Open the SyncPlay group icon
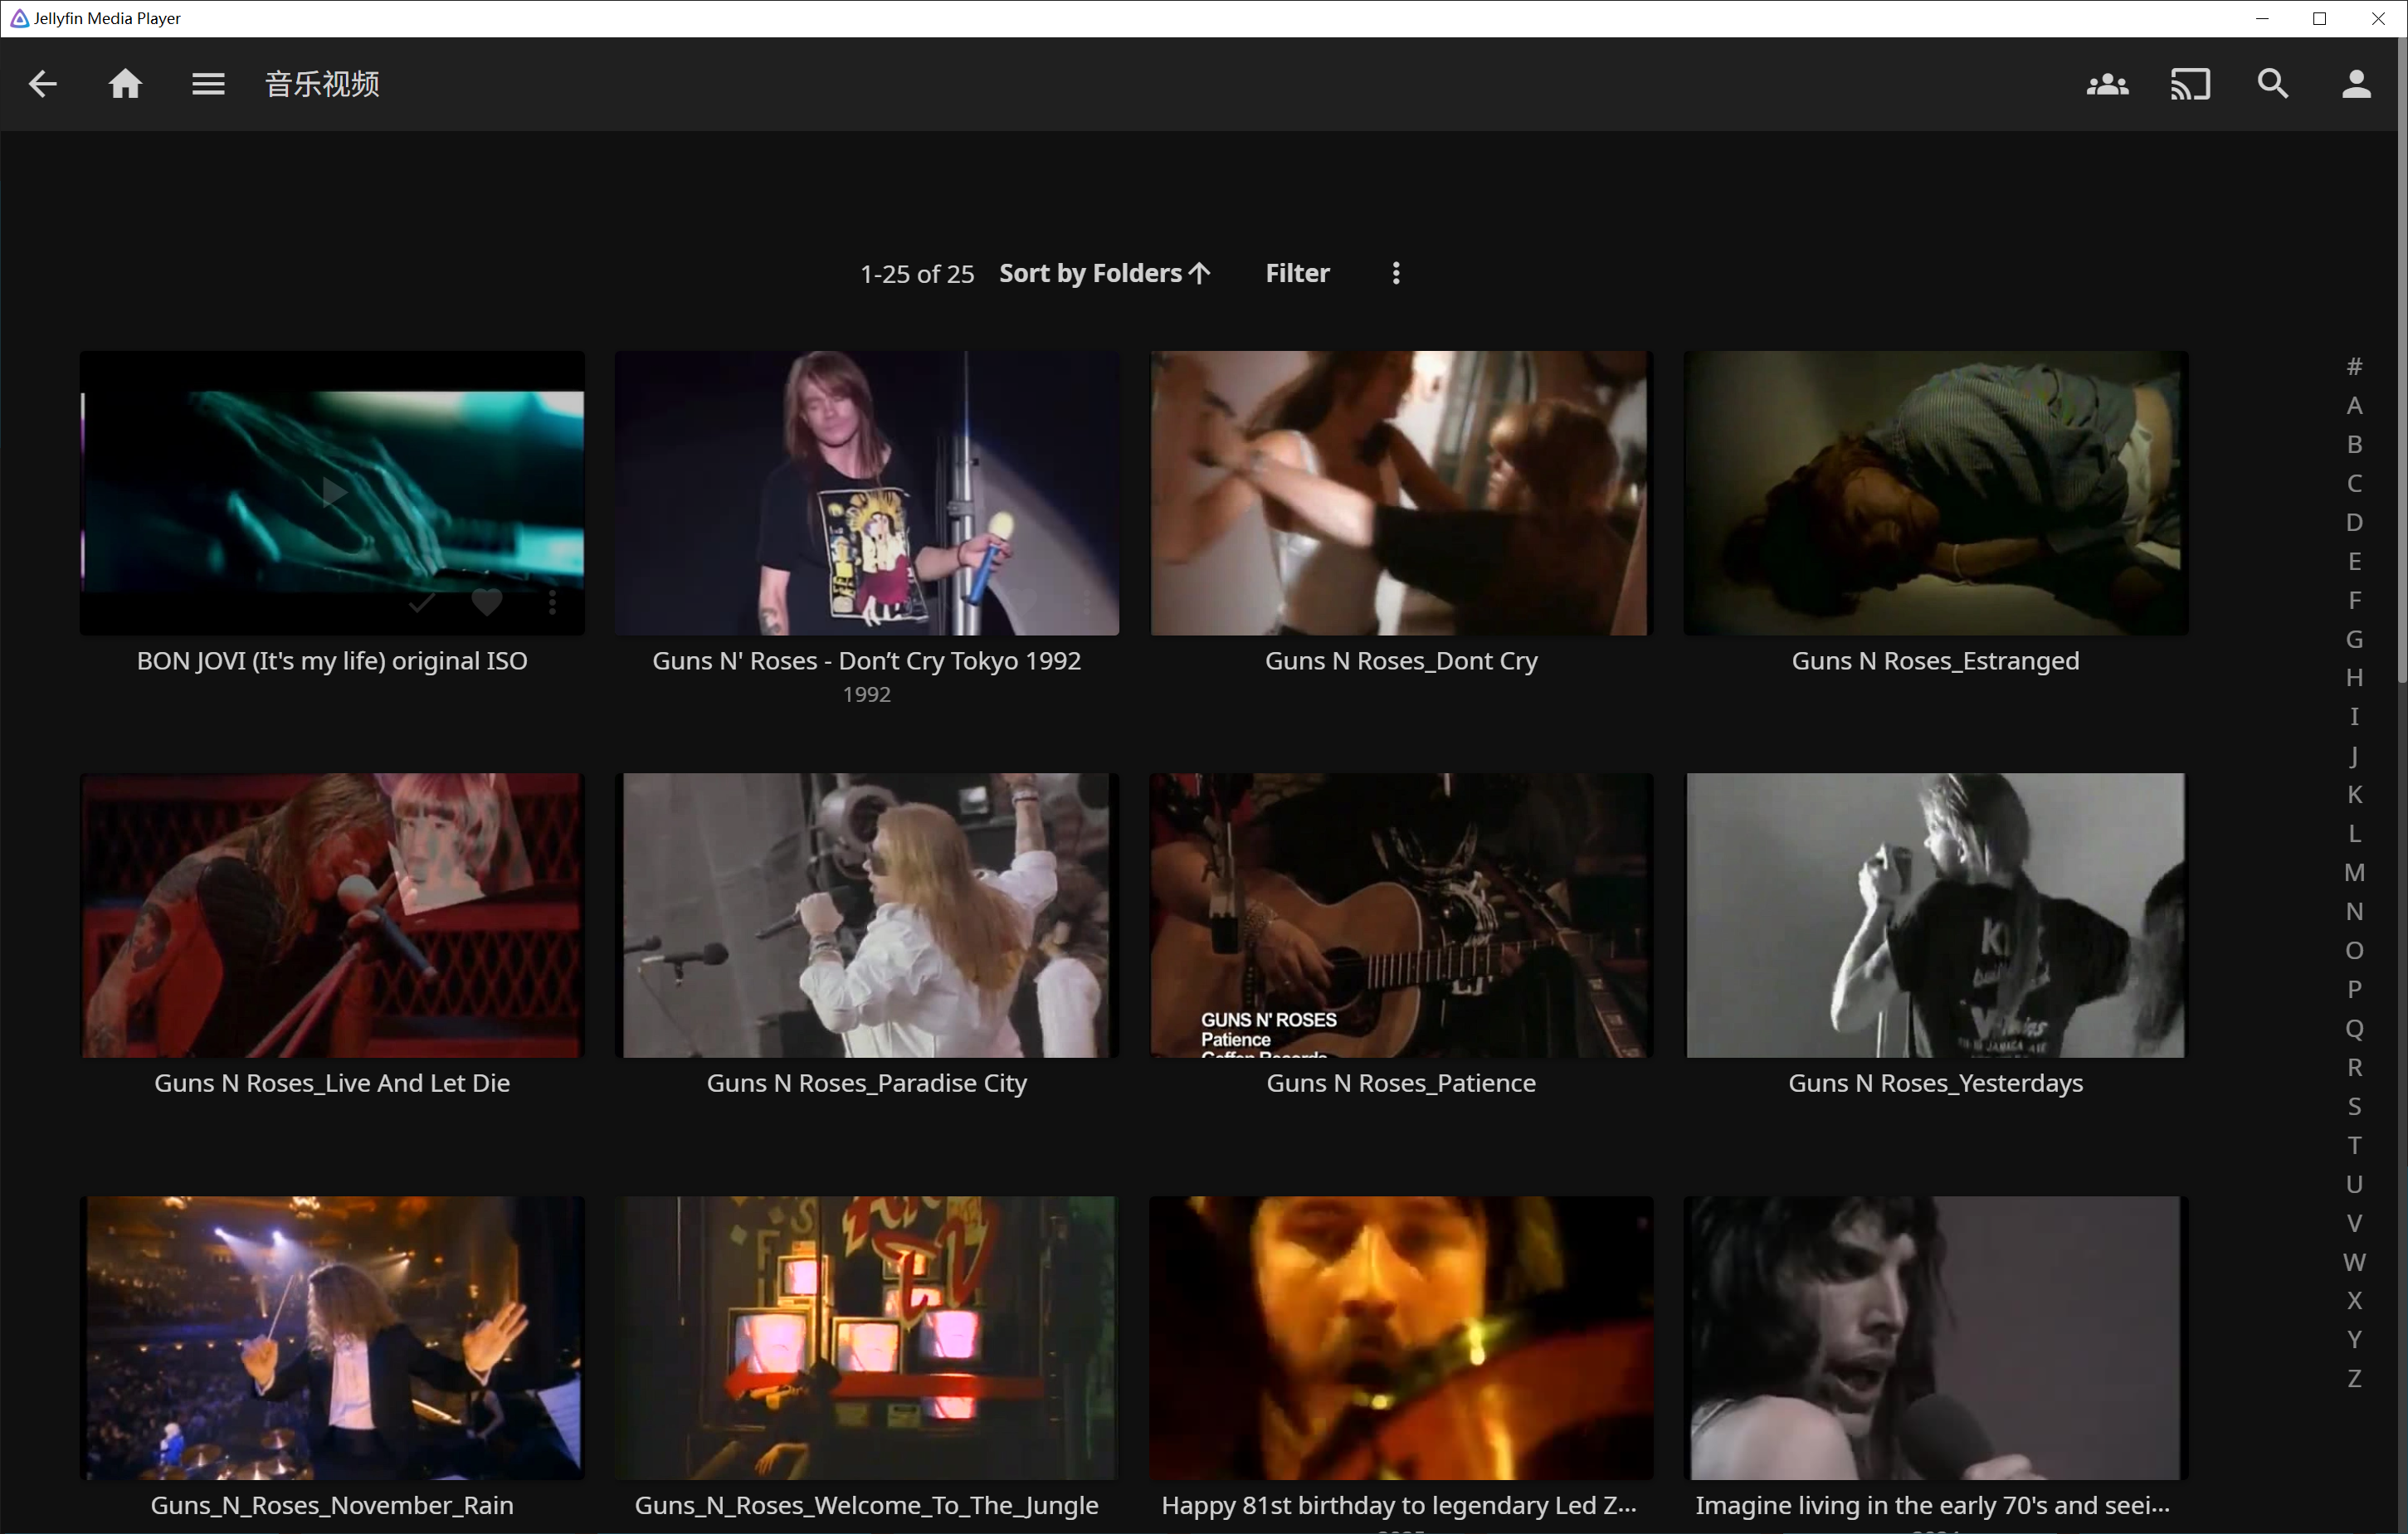 (2107, 84)
